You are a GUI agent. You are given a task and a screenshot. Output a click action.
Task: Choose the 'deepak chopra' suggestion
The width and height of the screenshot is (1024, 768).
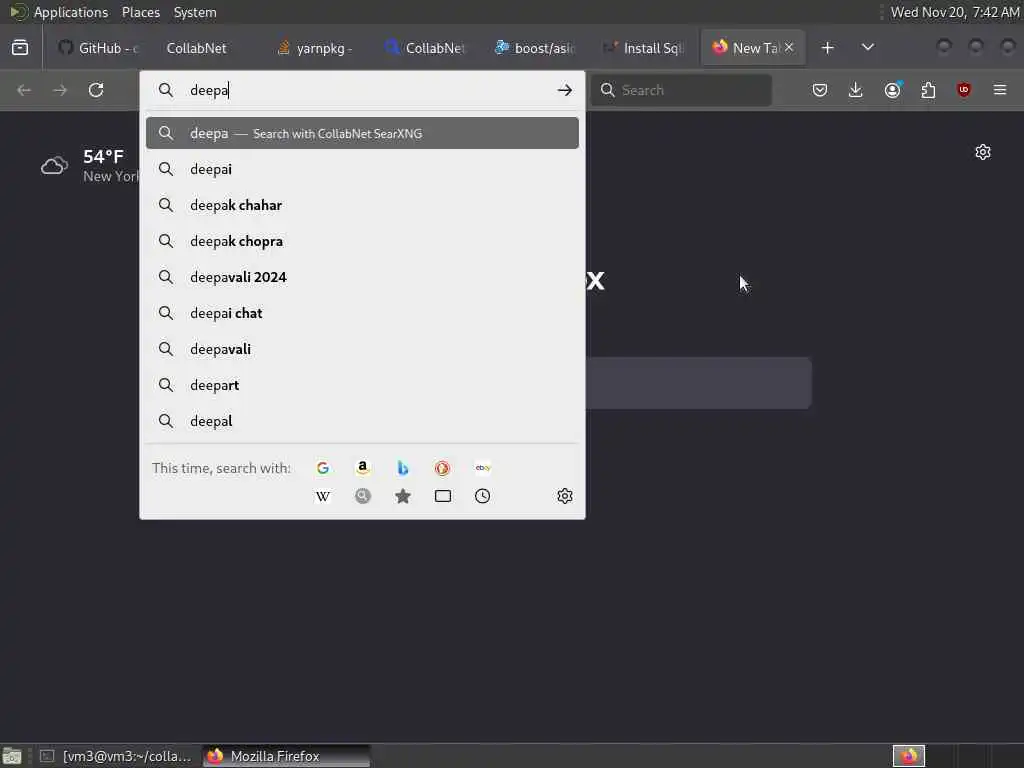coord(362,241)
